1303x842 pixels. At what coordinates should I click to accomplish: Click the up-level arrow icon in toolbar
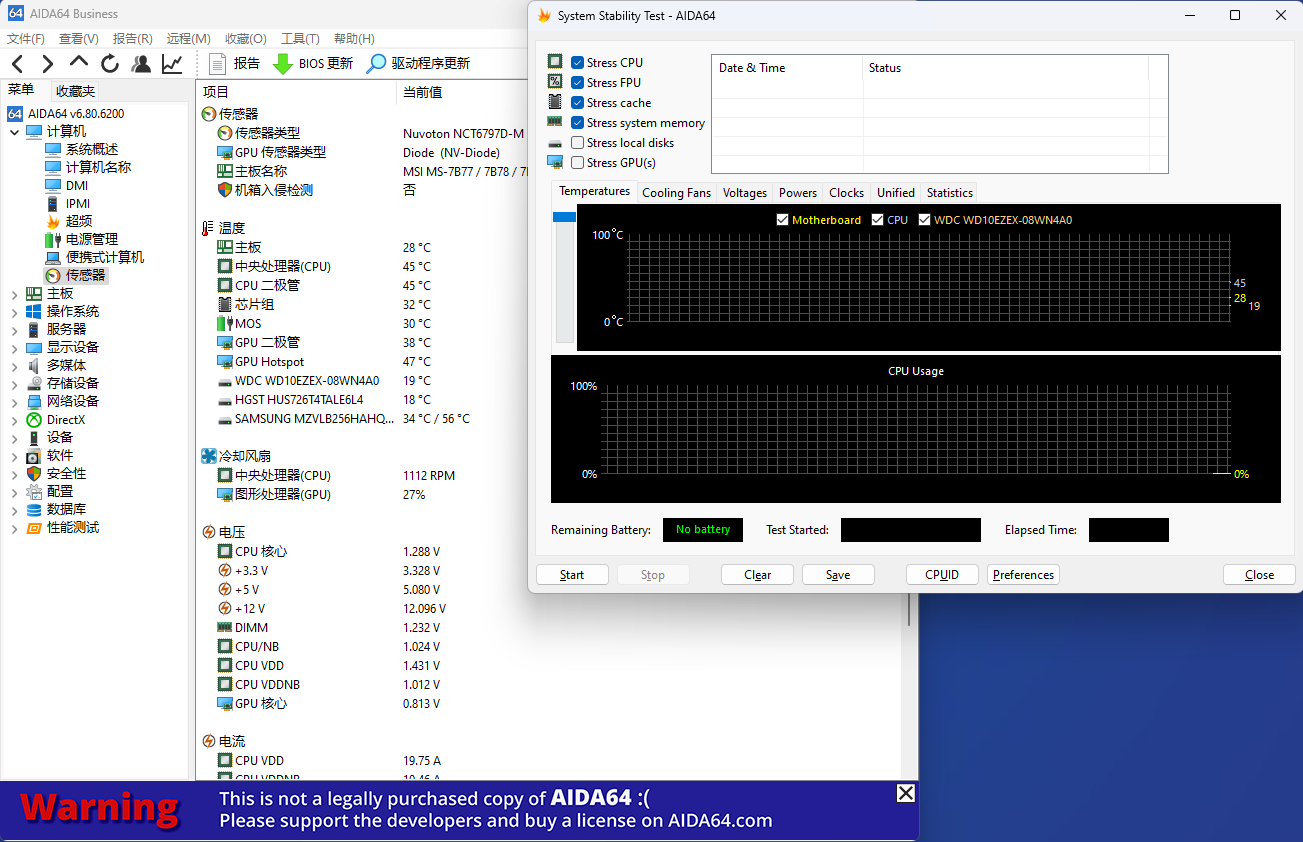[x=78, y=62]
